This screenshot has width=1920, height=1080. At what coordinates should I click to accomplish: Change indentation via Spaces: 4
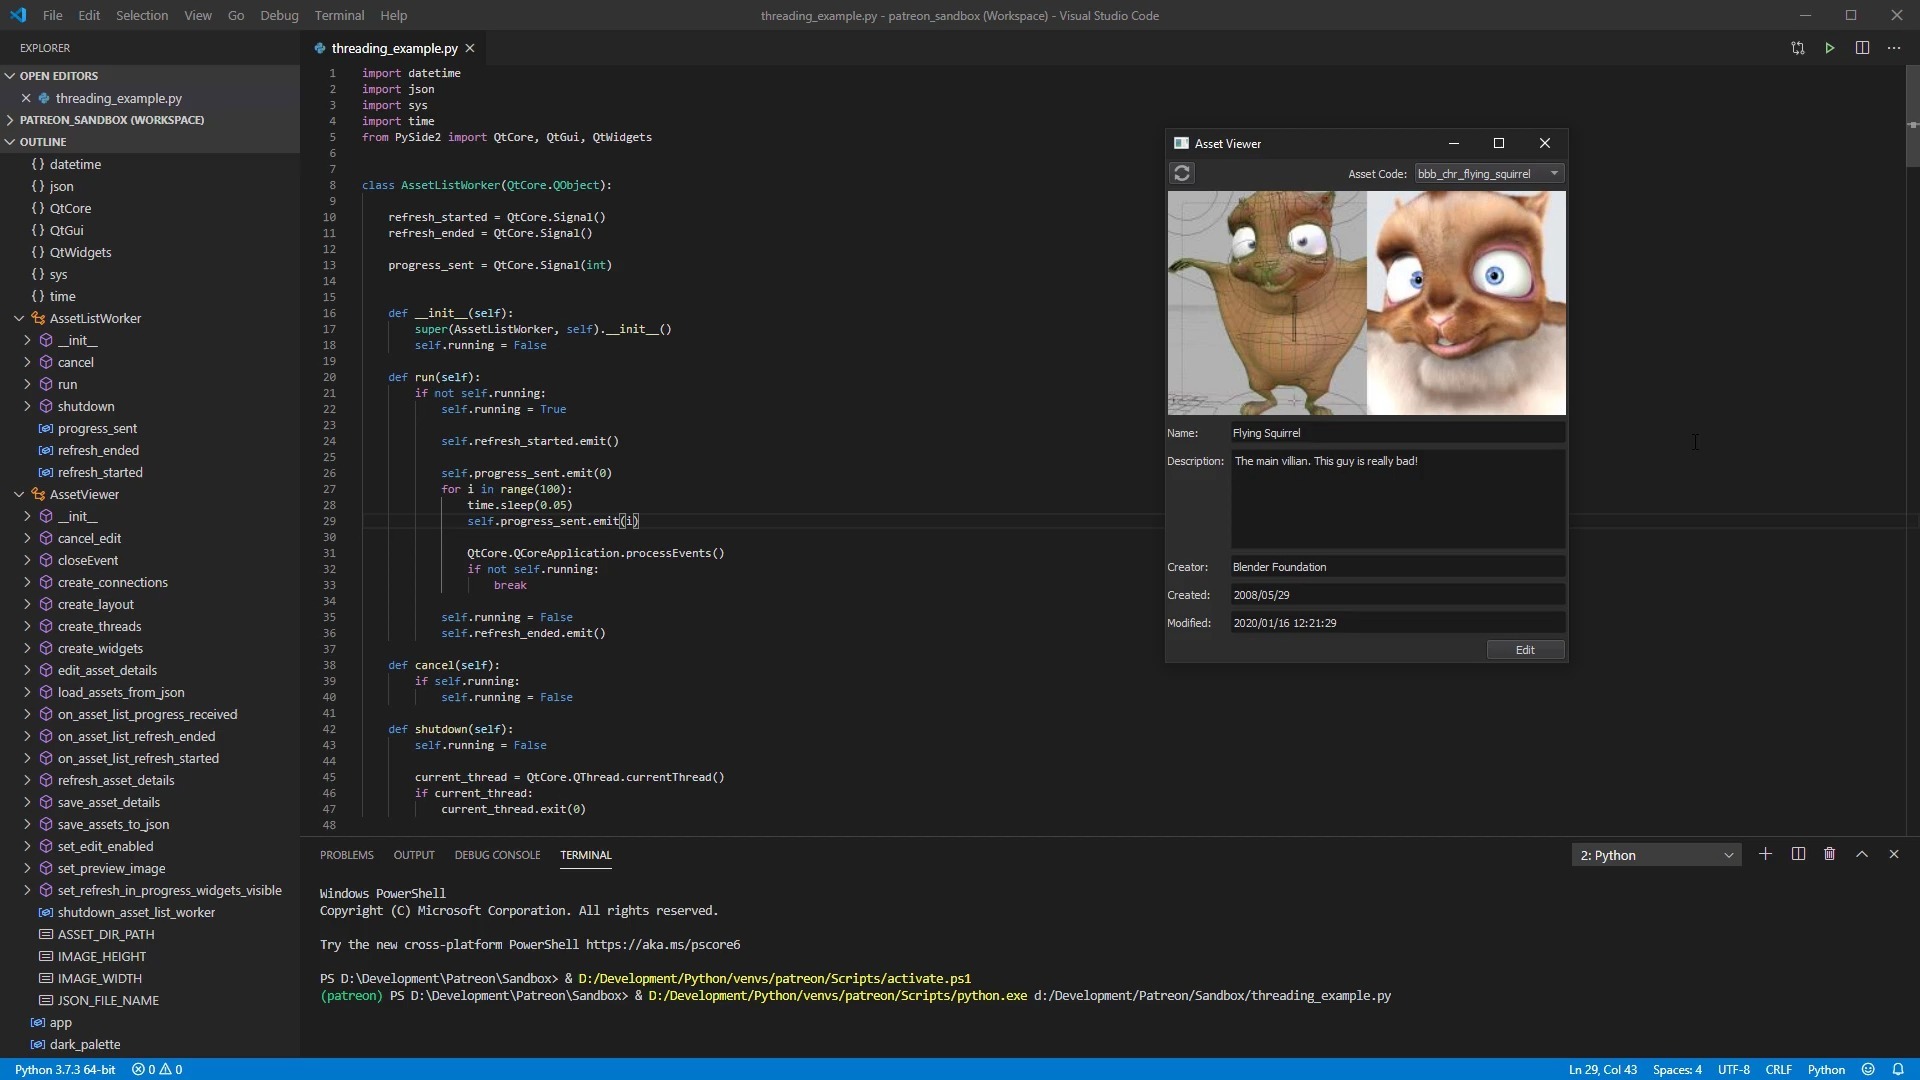[1677, 1069]
